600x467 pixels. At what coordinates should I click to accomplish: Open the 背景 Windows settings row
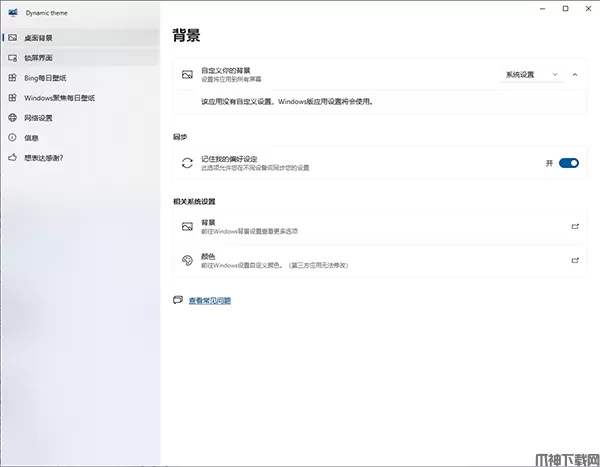[380, 227]
